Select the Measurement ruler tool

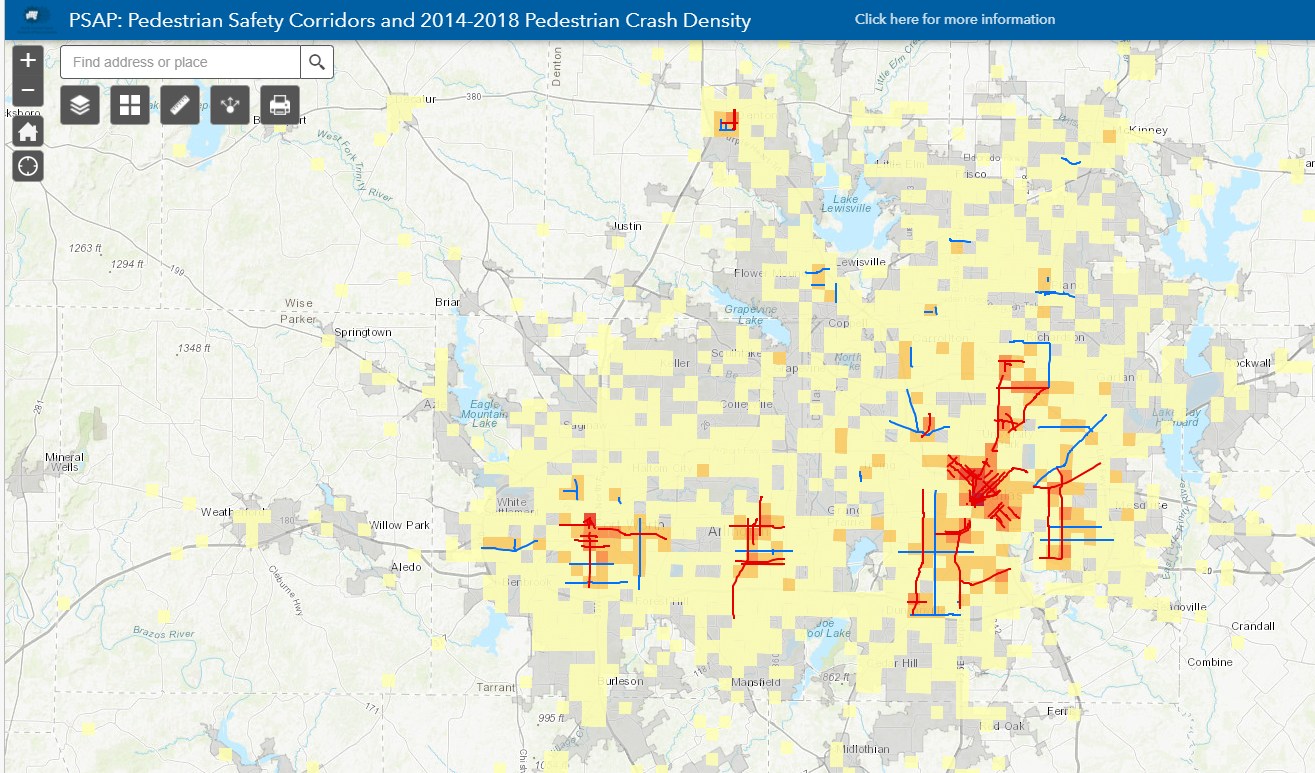tap(179, 104)
